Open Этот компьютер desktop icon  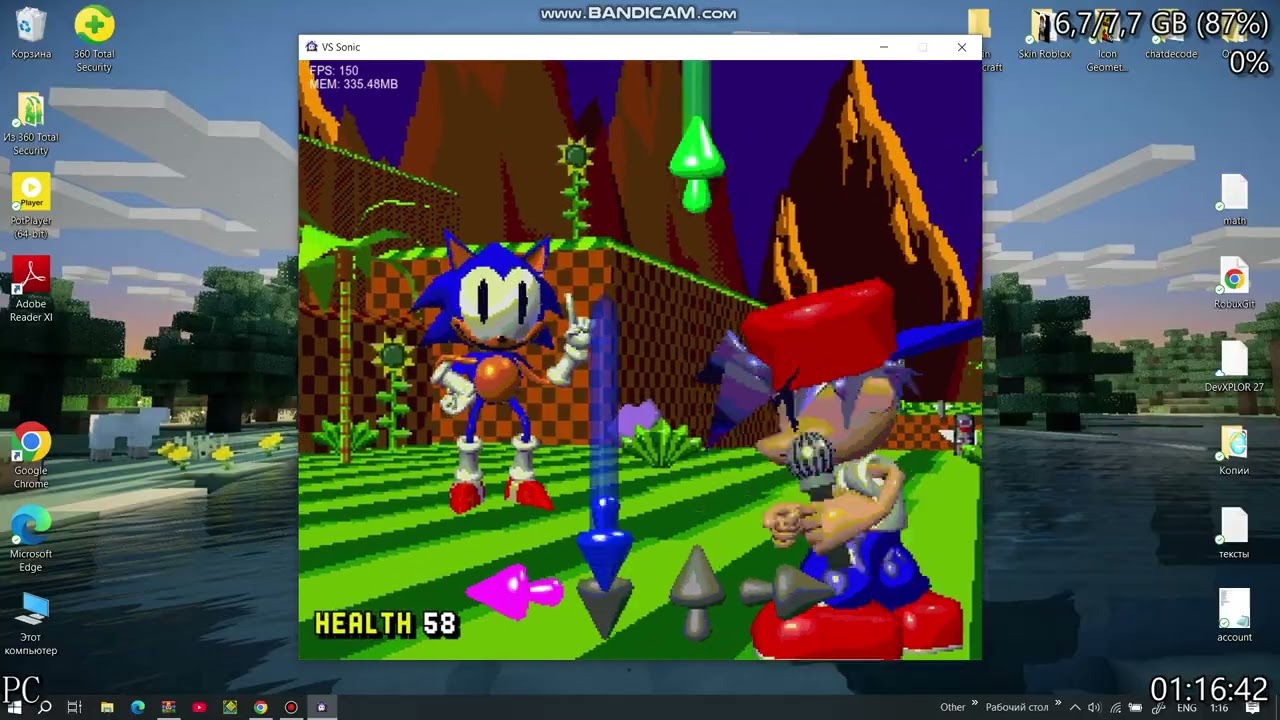click(31, 624)
